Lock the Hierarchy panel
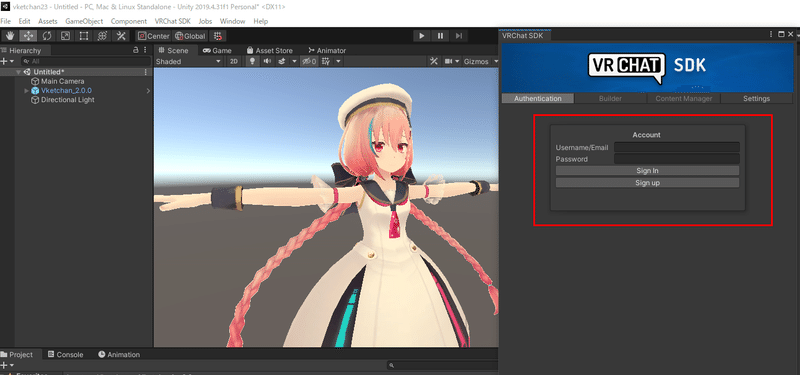The image size is (800, 375). click(x=136, y=50)
